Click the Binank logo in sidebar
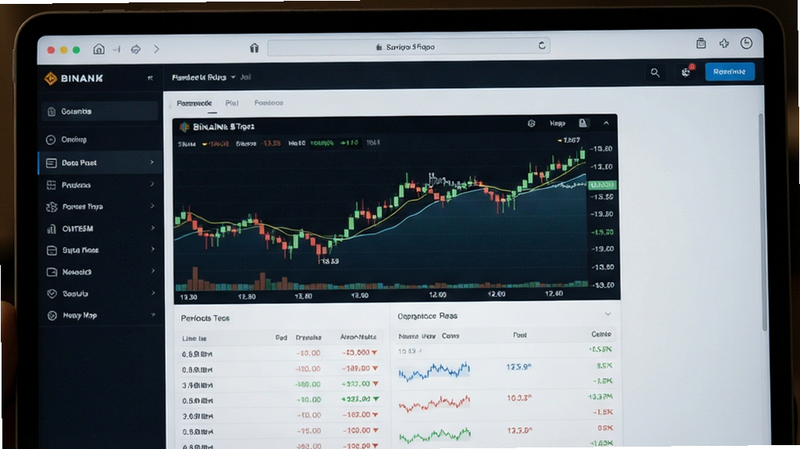This screenshot has width=800, height=449. pyautogui.click(x=73, y=78)
